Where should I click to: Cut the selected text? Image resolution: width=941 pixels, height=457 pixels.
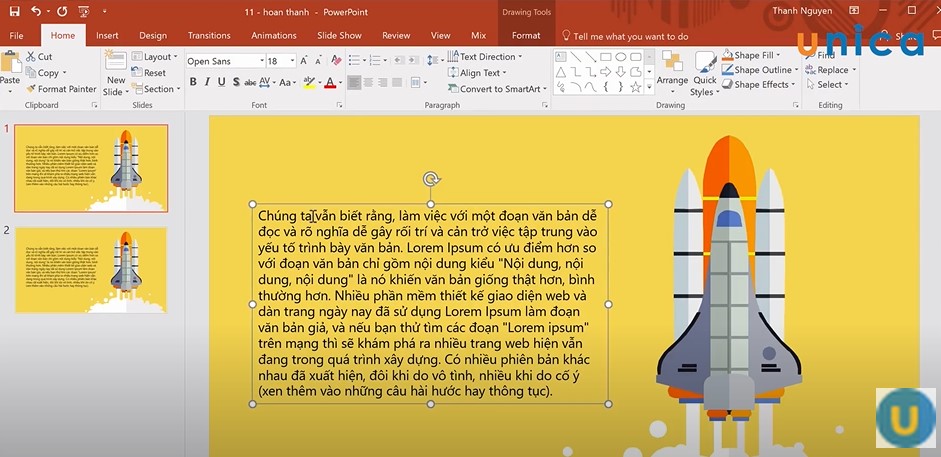[x=39, y=56]
